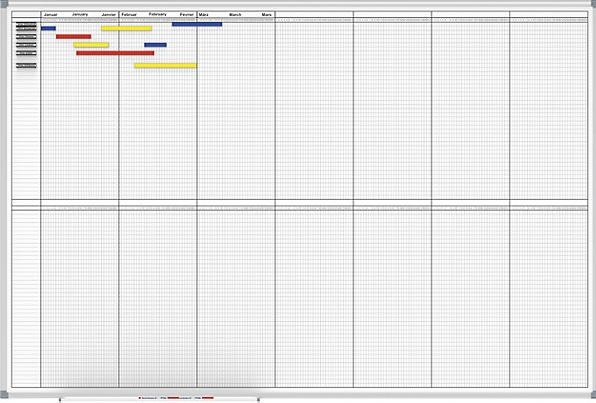This screenshot has height=403, width=596.
Task: Select the blue bar spanning February into March
Action: point(197,24)
